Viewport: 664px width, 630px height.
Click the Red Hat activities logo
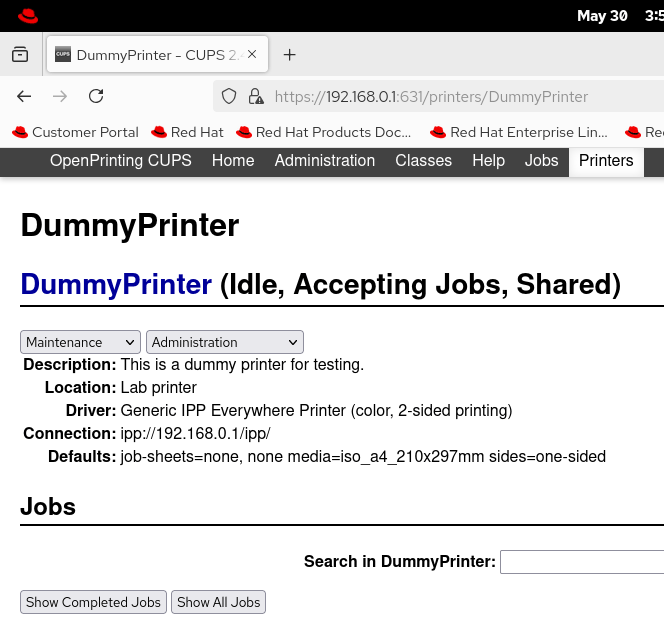(28, 16)
